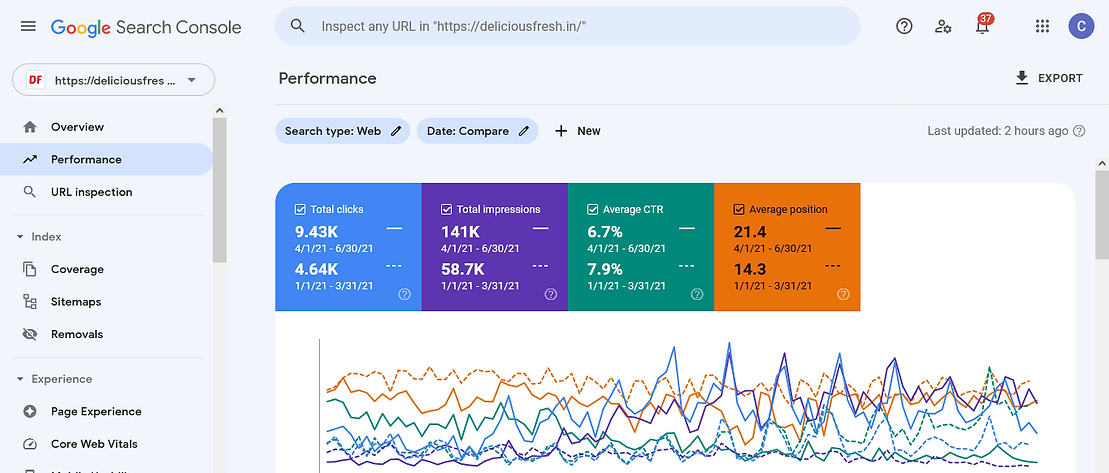Screen dimensions: 1109x473
Task: Click the help icon in Total clicks card
Action: coord(405,294)
